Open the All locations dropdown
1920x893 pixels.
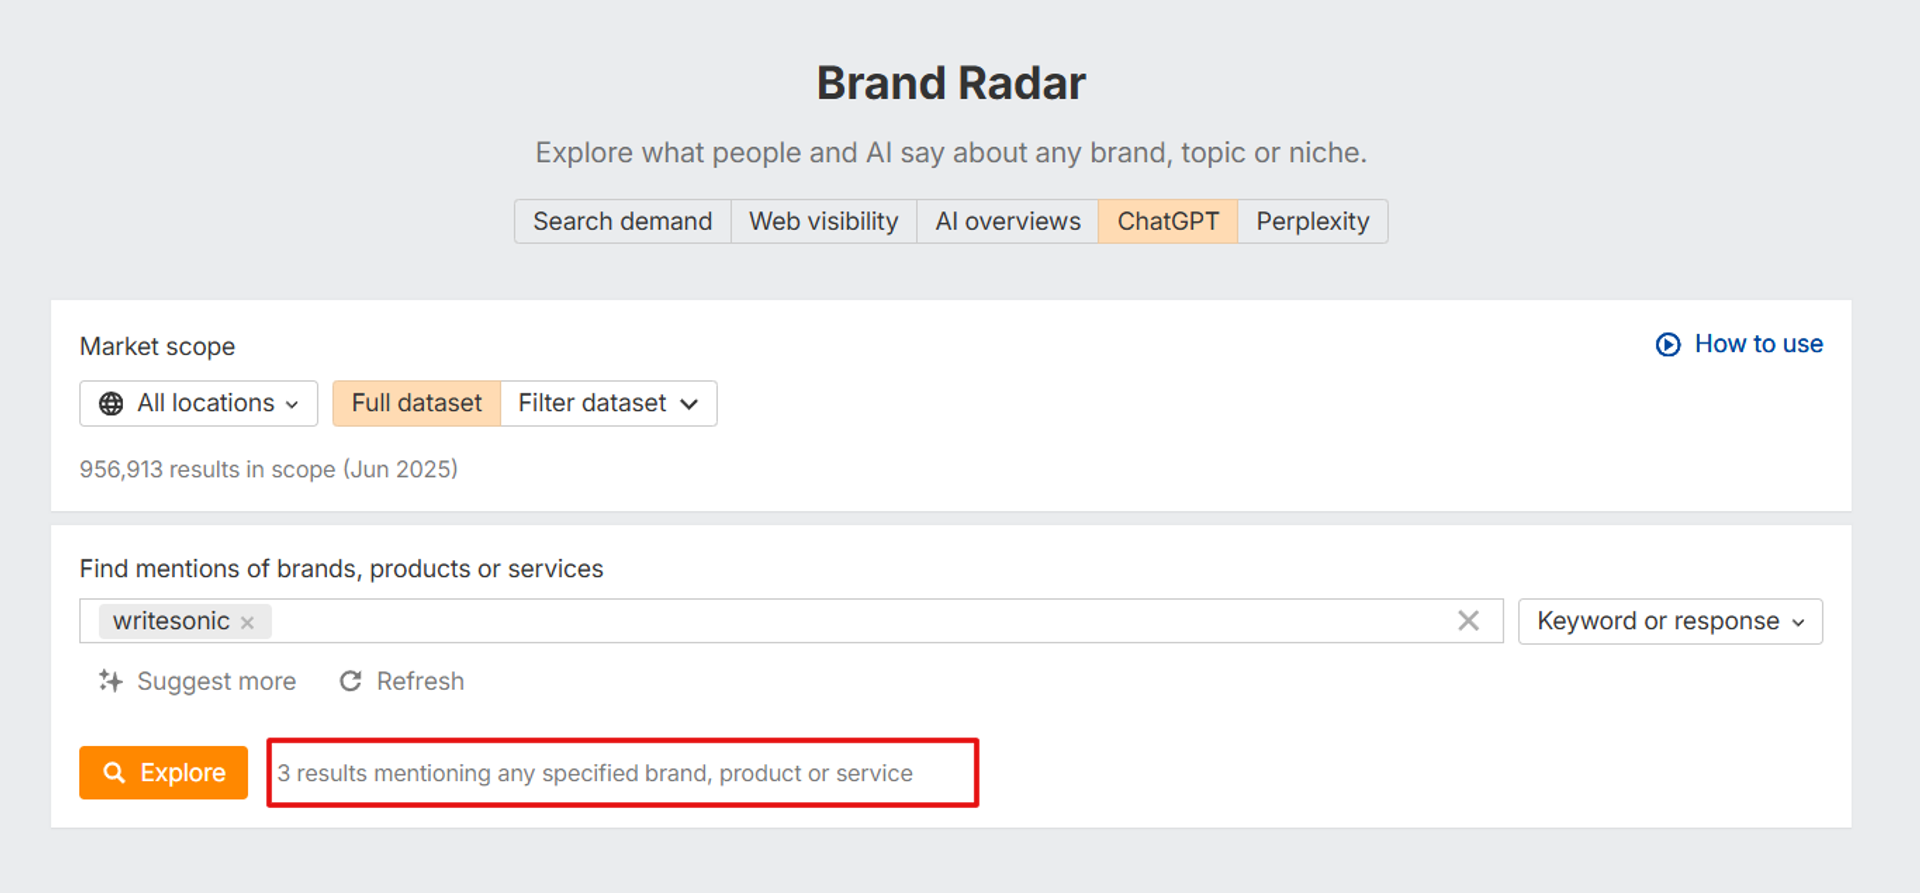coord(199,403)
